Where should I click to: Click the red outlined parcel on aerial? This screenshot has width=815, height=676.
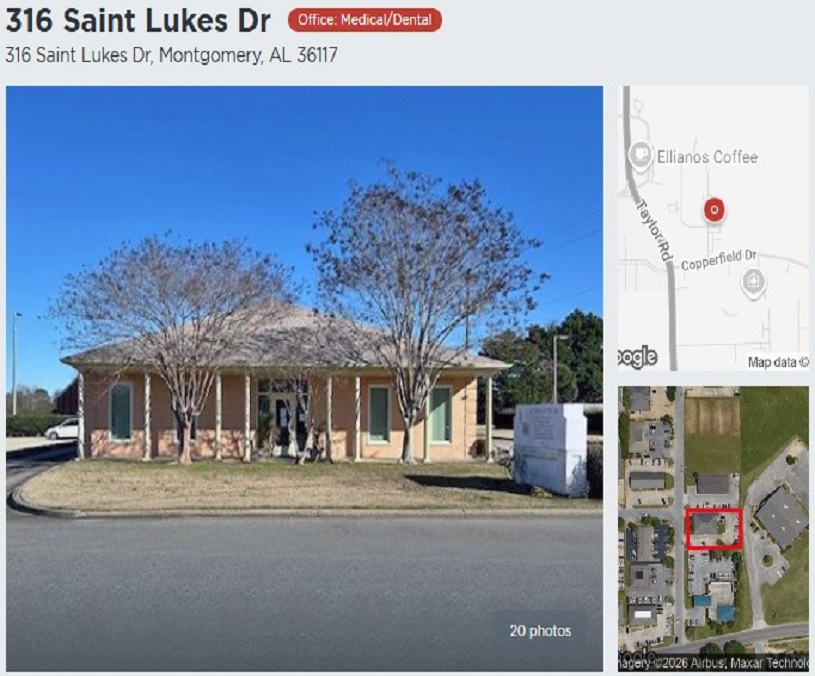pos(714,529)
